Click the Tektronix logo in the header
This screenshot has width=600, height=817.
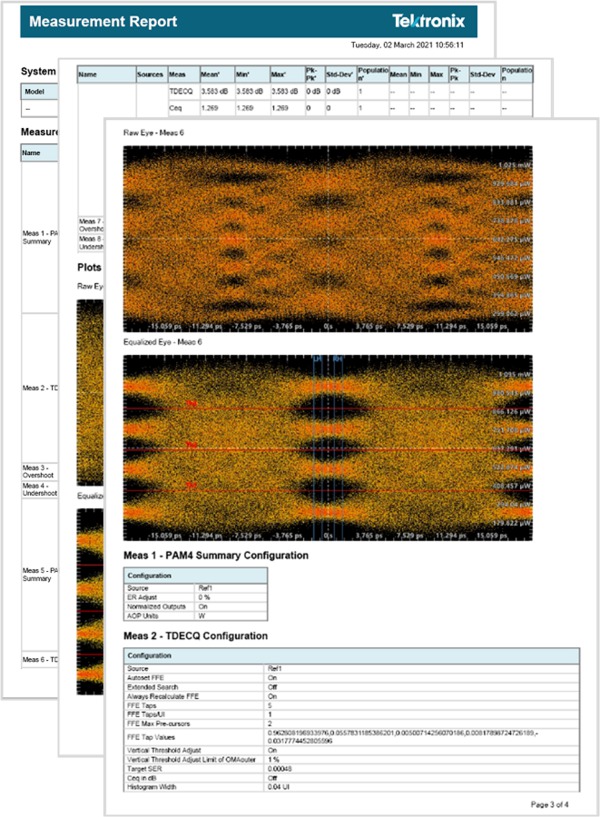click(428, 21)
